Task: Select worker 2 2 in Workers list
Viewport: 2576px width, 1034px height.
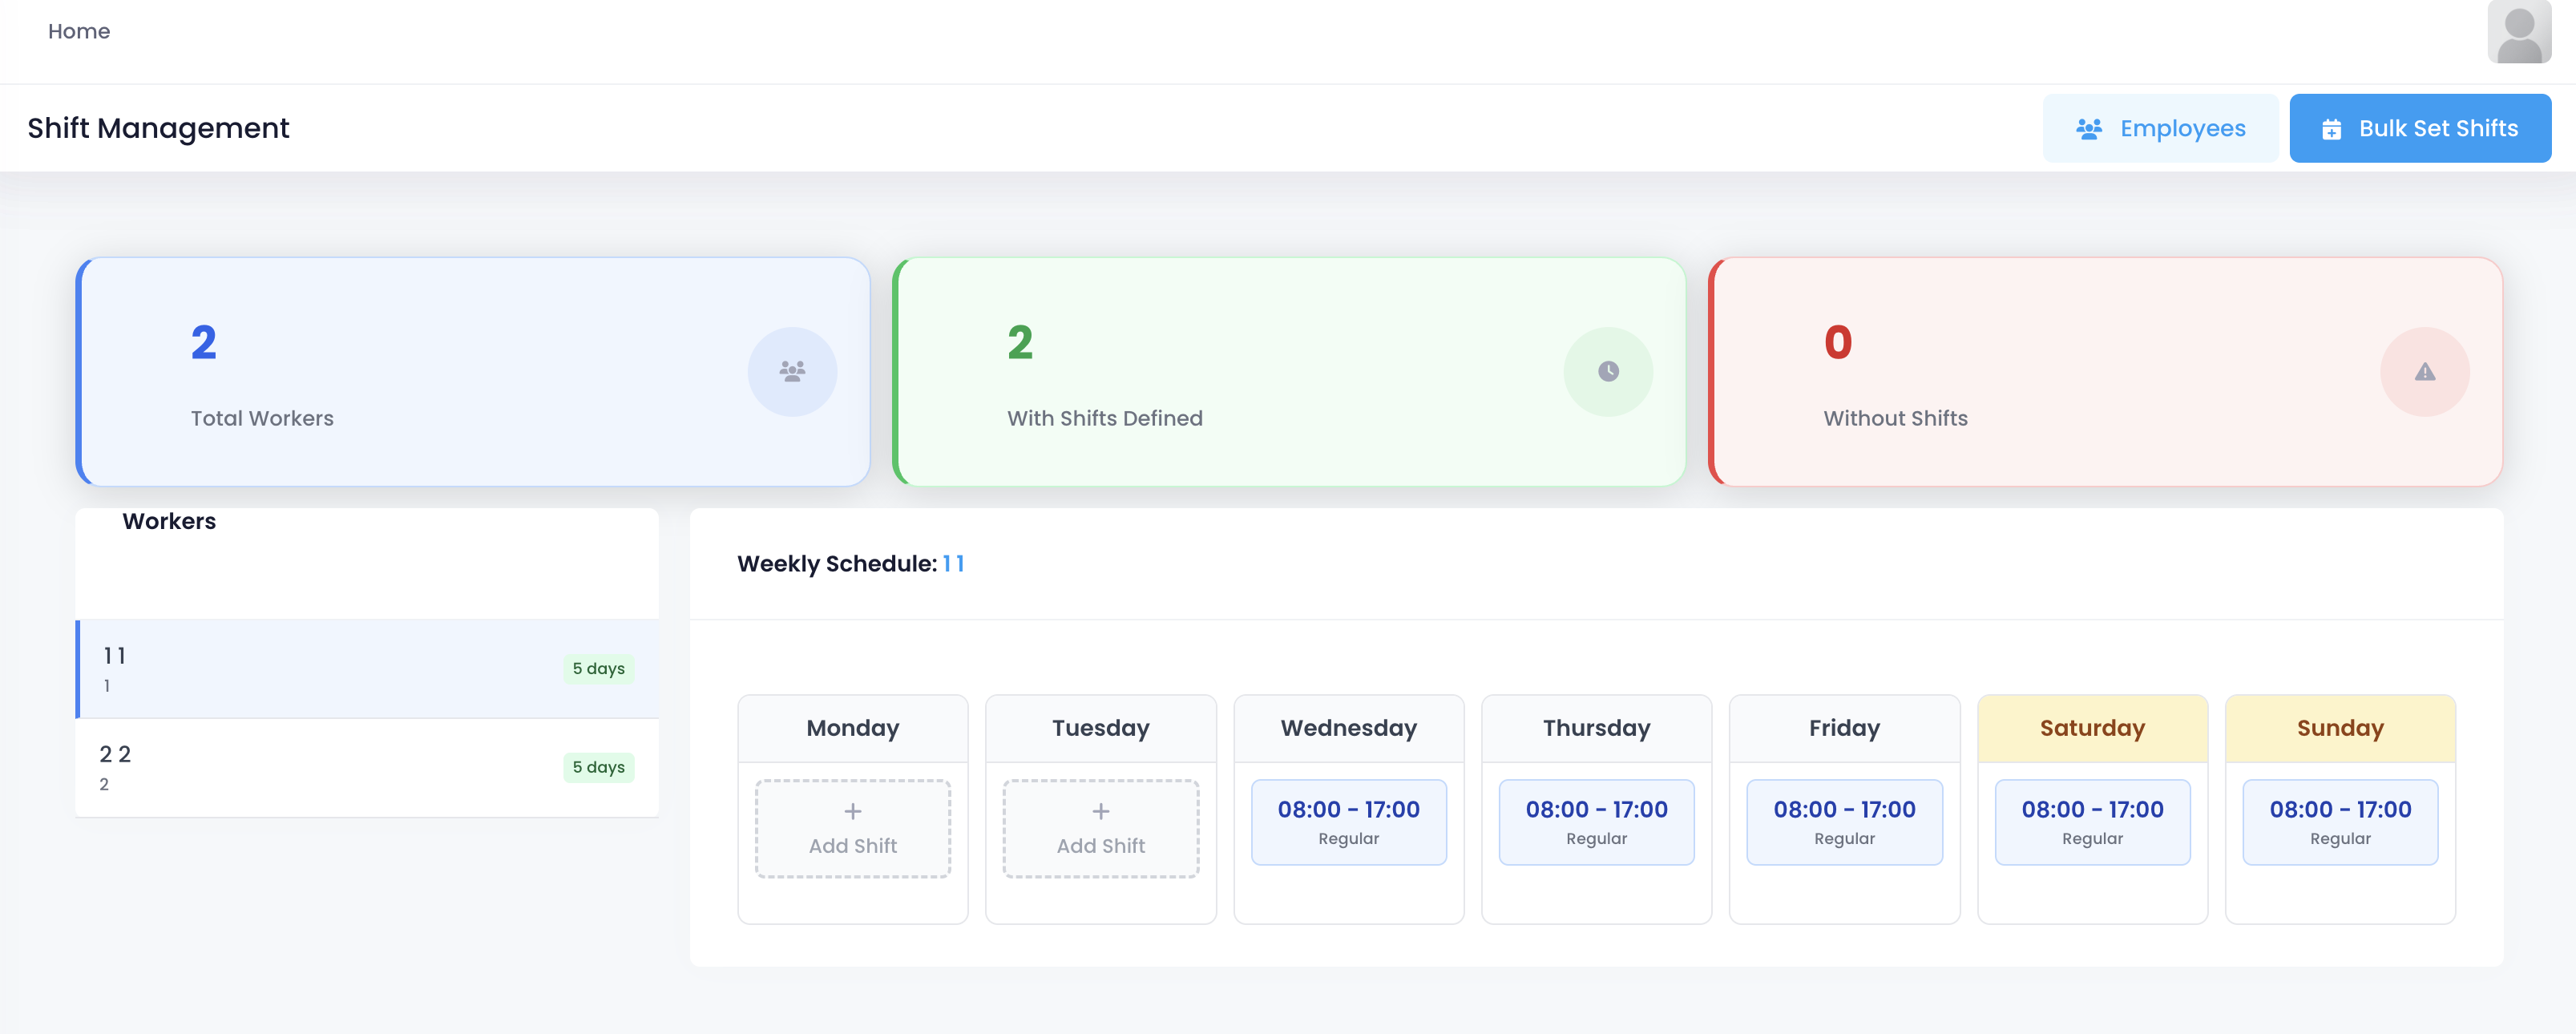Action: tap(300, 767)
